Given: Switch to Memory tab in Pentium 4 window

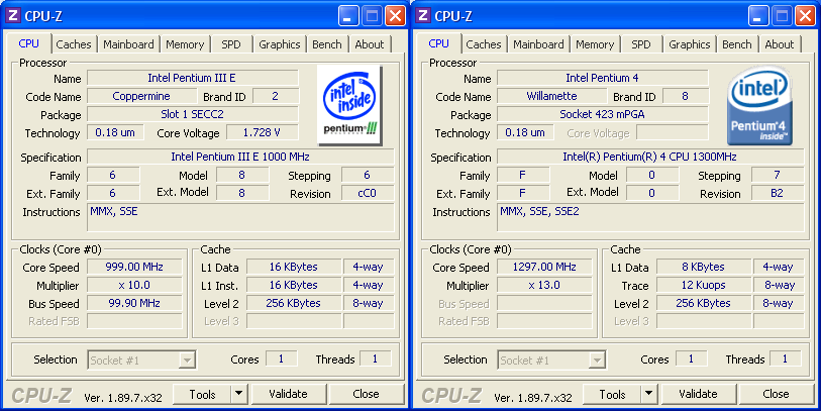Looking at the screenshot, I should tap(595, 45).
